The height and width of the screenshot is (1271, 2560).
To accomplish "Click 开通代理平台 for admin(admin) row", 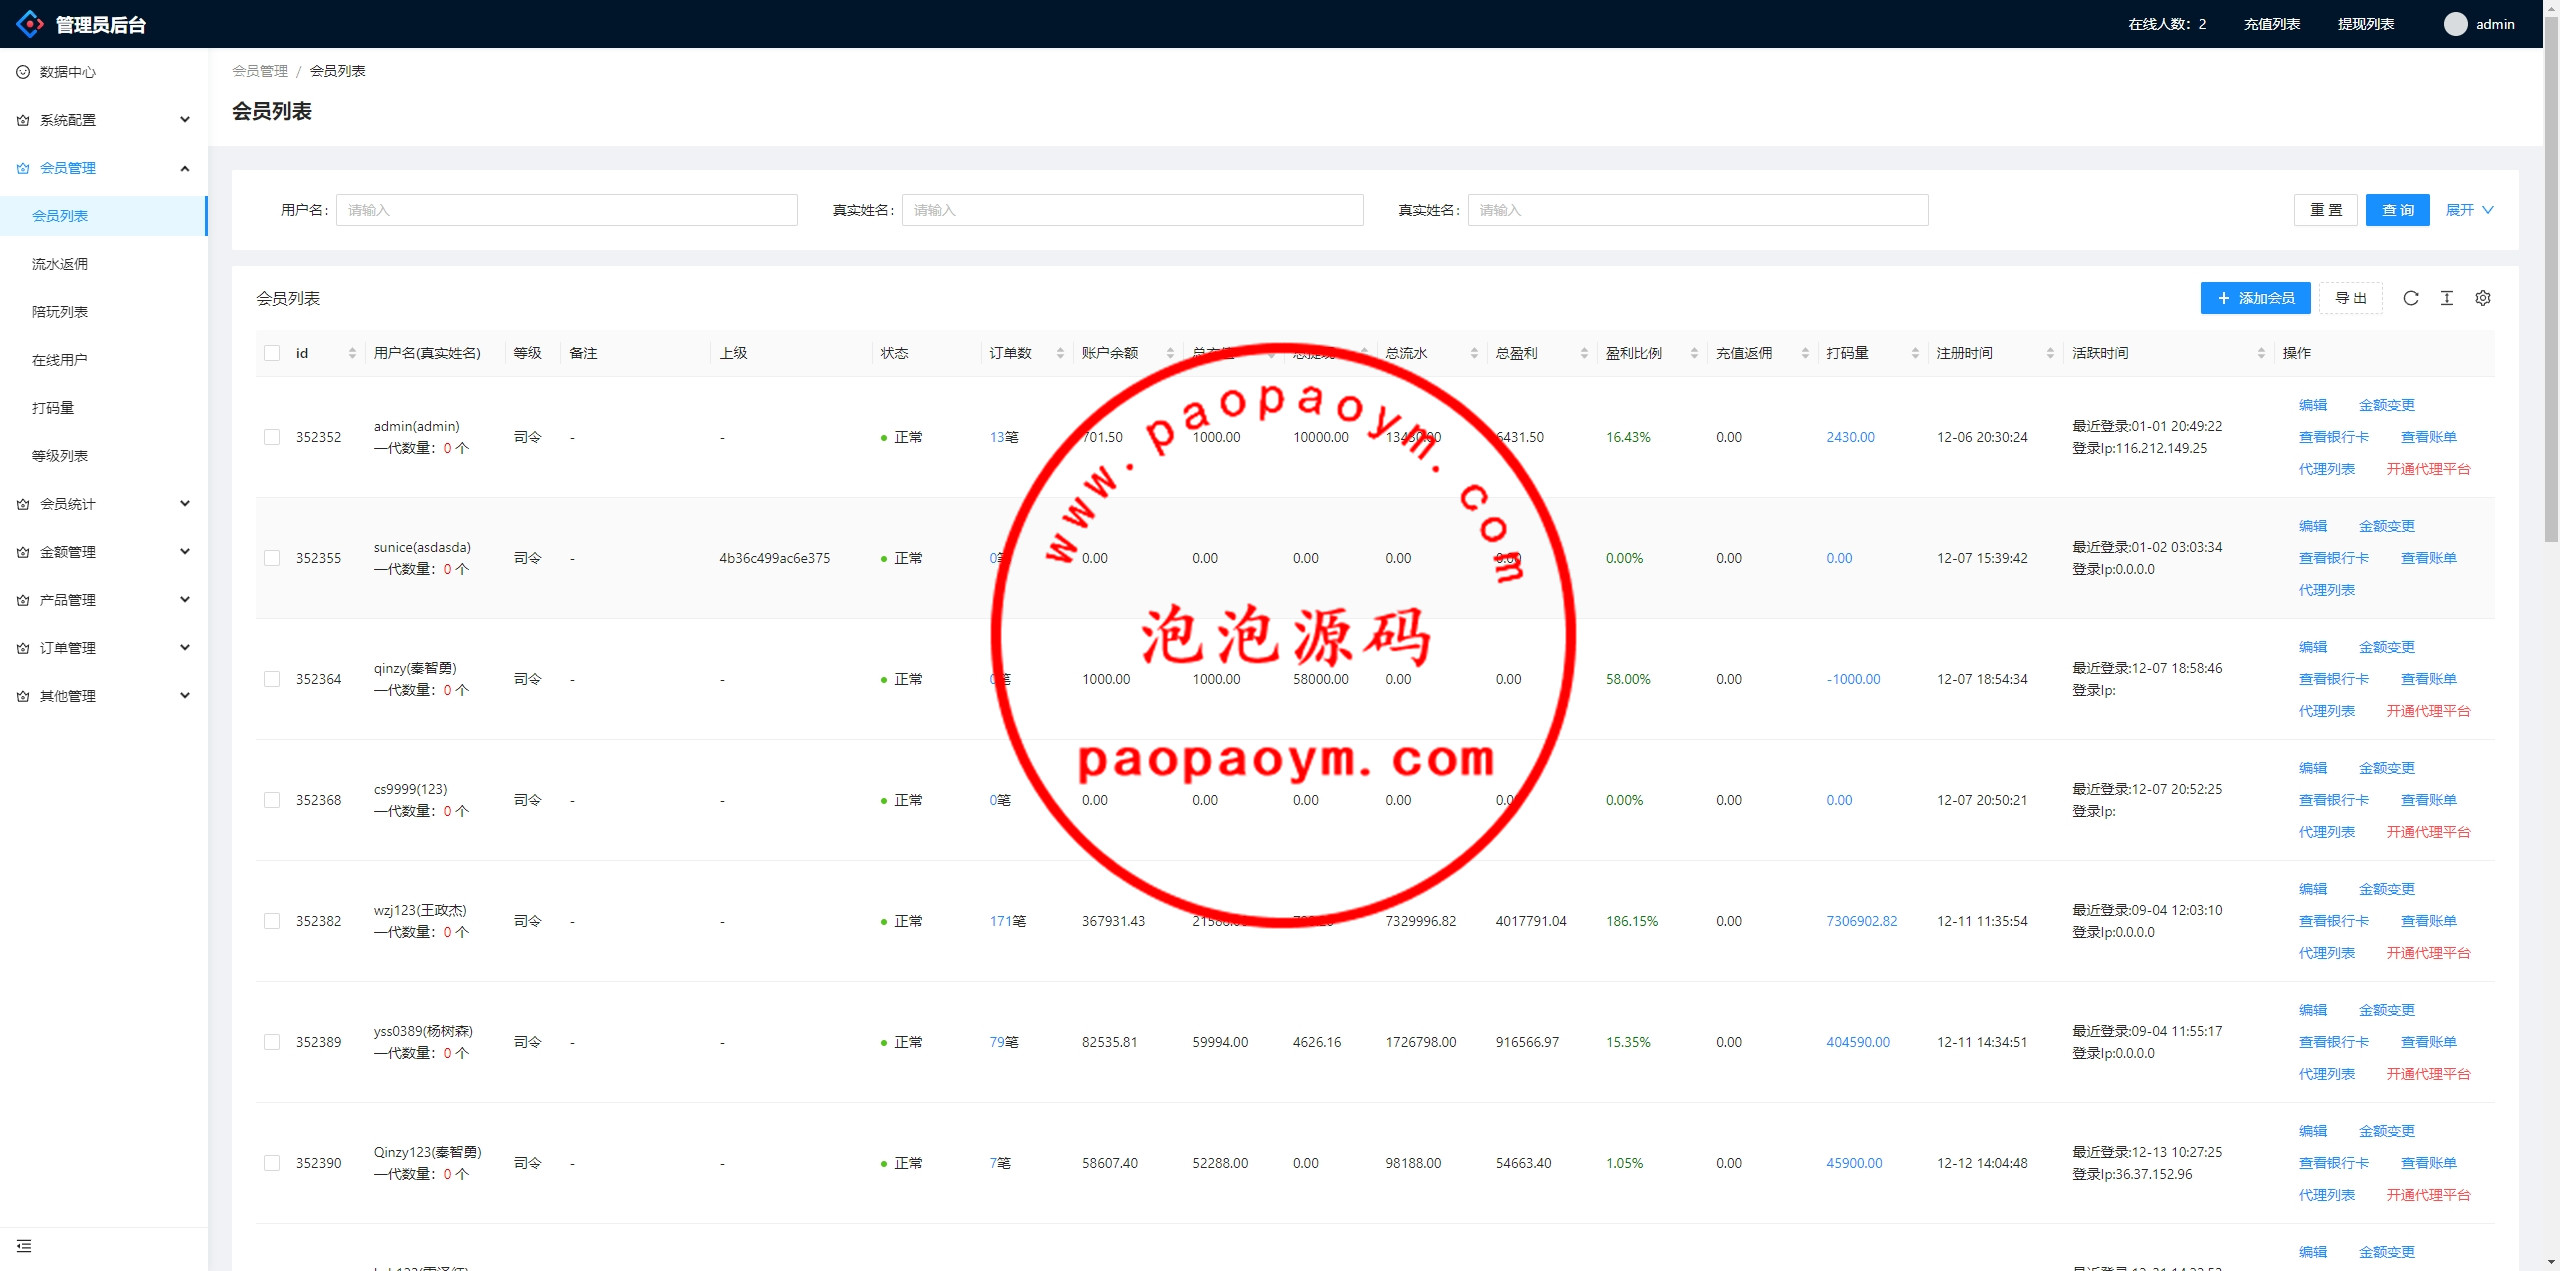I will pos(2428,469).
